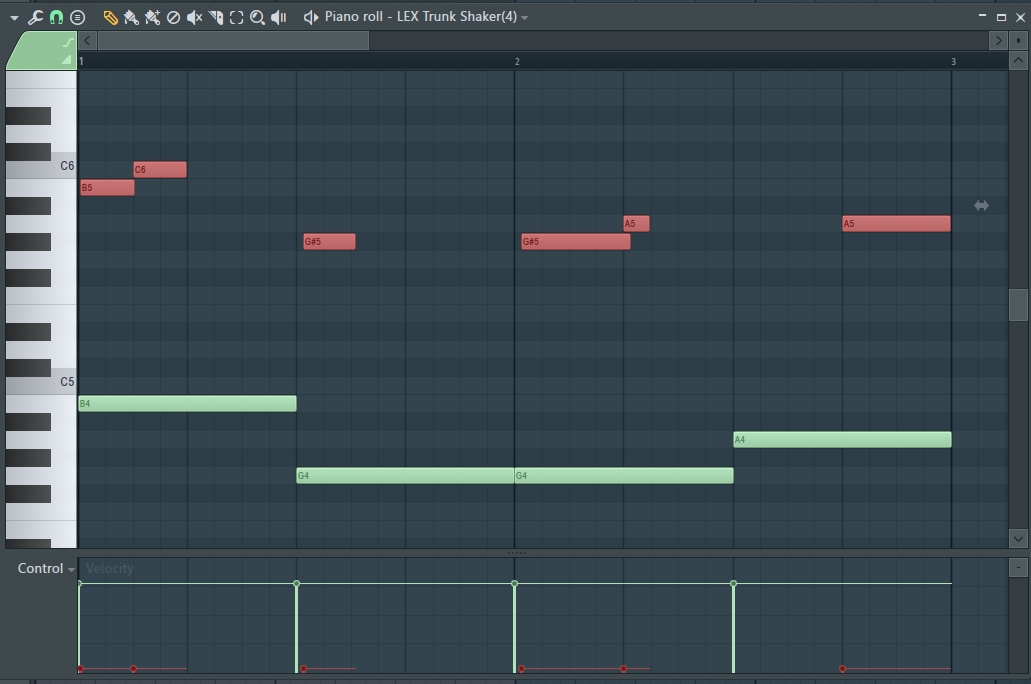Image resolution: width=1031 pixels, height=684 pixels.
Task: Toggle the magnet snap-to-grid icon
Action: click(57, 17)
